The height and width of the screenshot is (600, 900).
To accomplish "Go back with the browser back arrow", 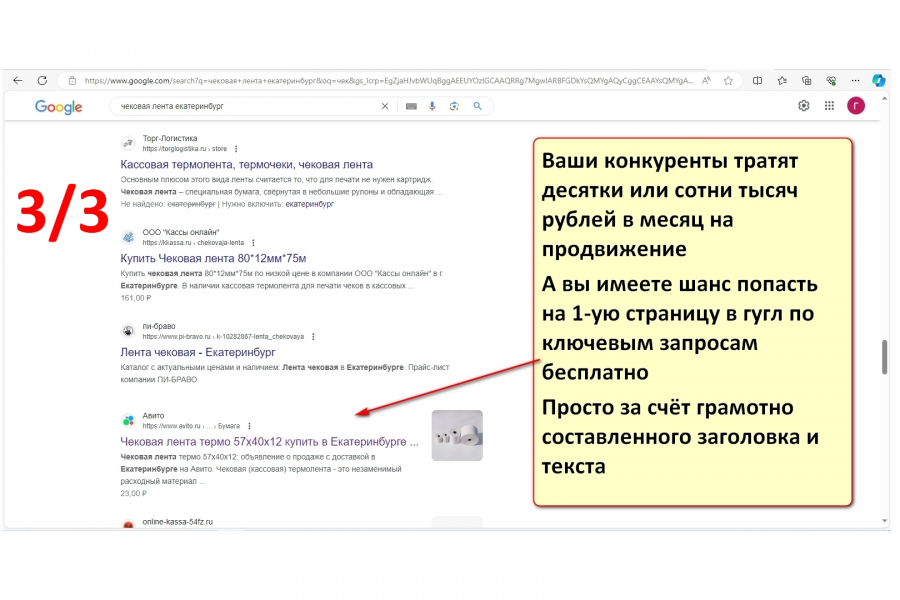I will [18, 80].
